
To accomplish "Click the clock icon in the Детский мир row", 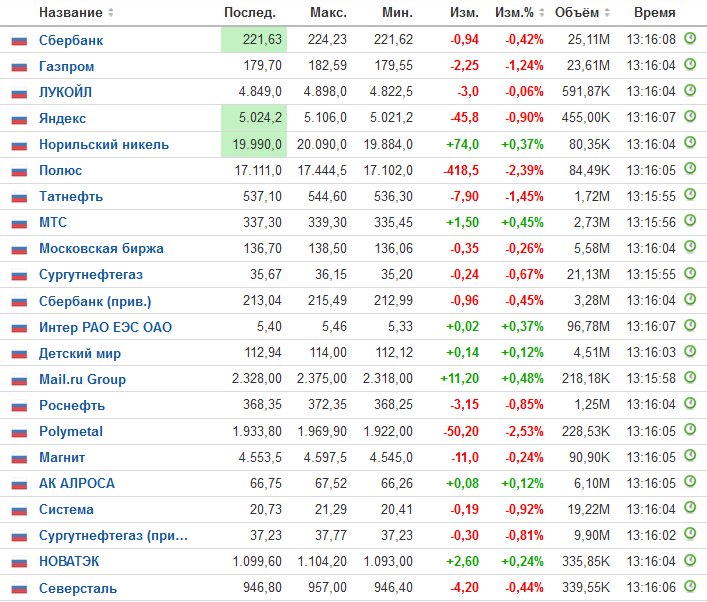I will [x=690, y=351].
